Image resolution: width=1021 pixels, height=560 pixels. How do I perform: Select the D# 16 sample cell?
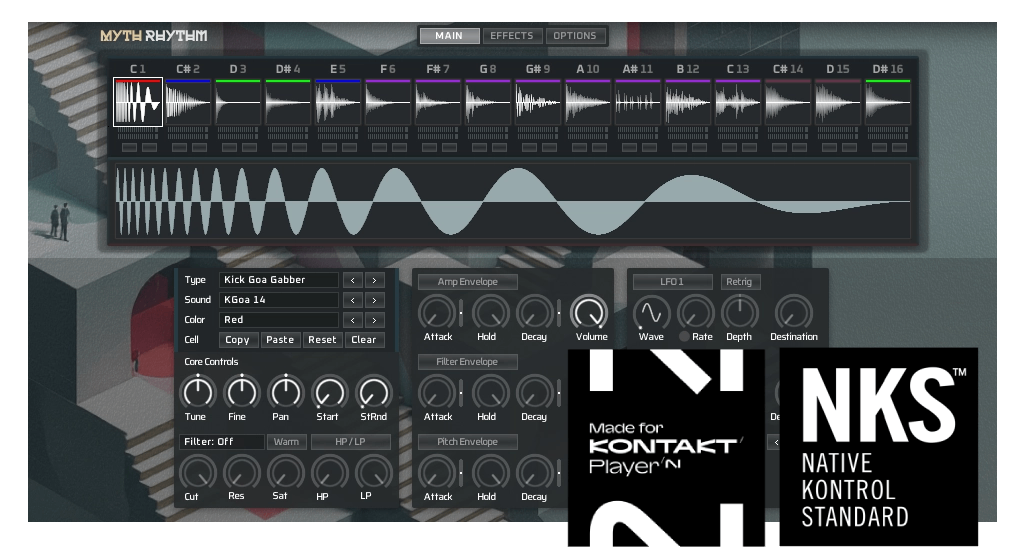[x=888, y=102]
